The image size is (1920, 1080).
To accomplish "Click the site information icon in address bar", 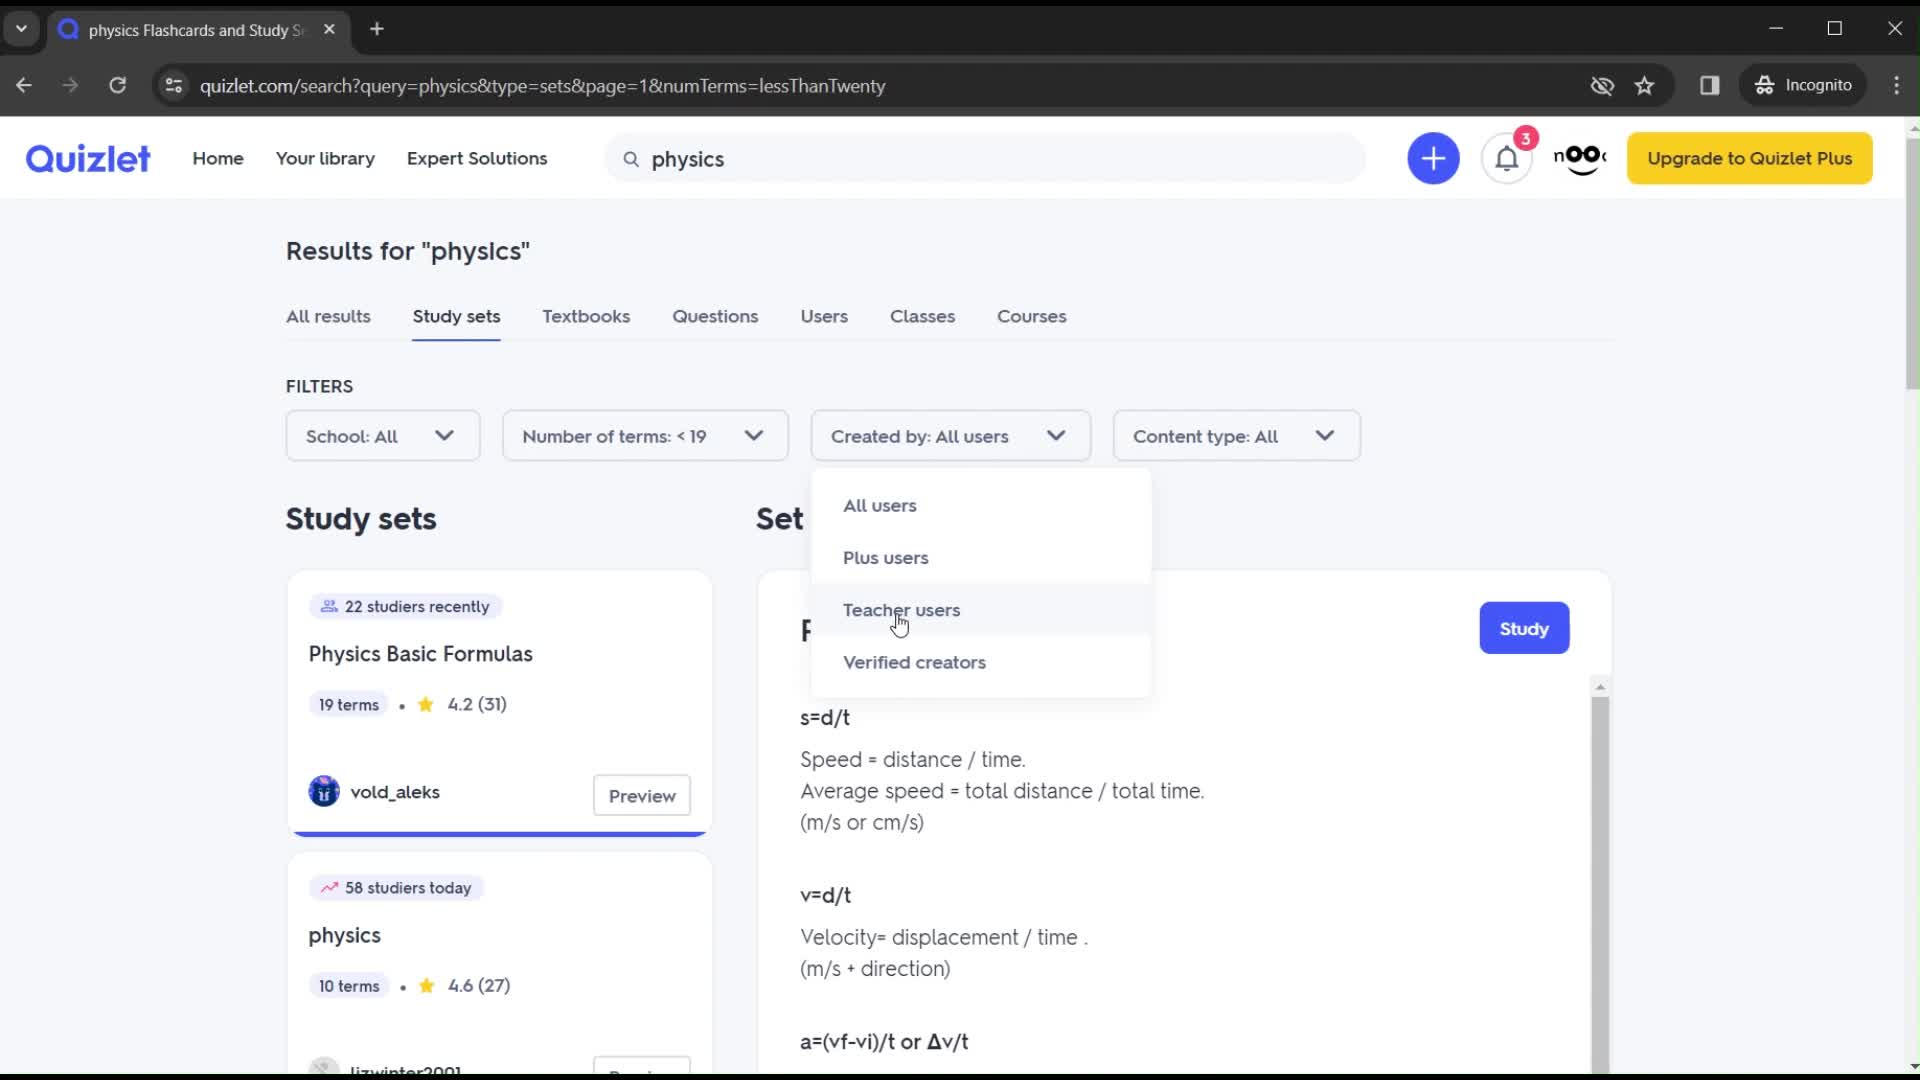I will [173, 85].
